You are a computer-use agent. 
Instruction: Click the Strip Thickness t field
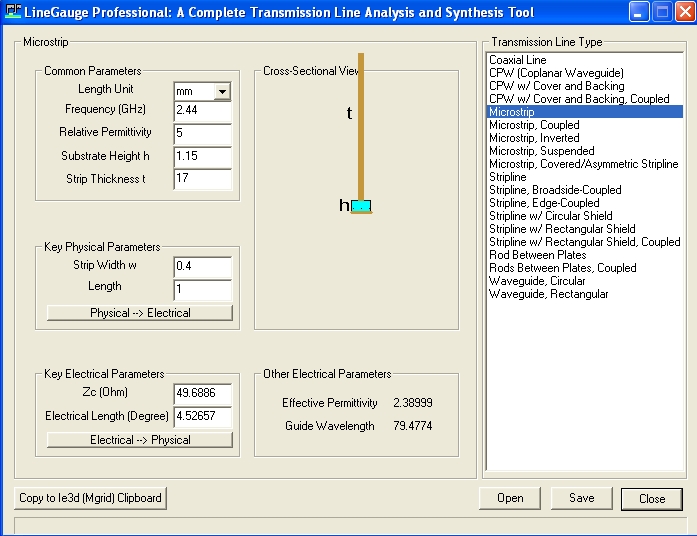[x=203, y=179]
